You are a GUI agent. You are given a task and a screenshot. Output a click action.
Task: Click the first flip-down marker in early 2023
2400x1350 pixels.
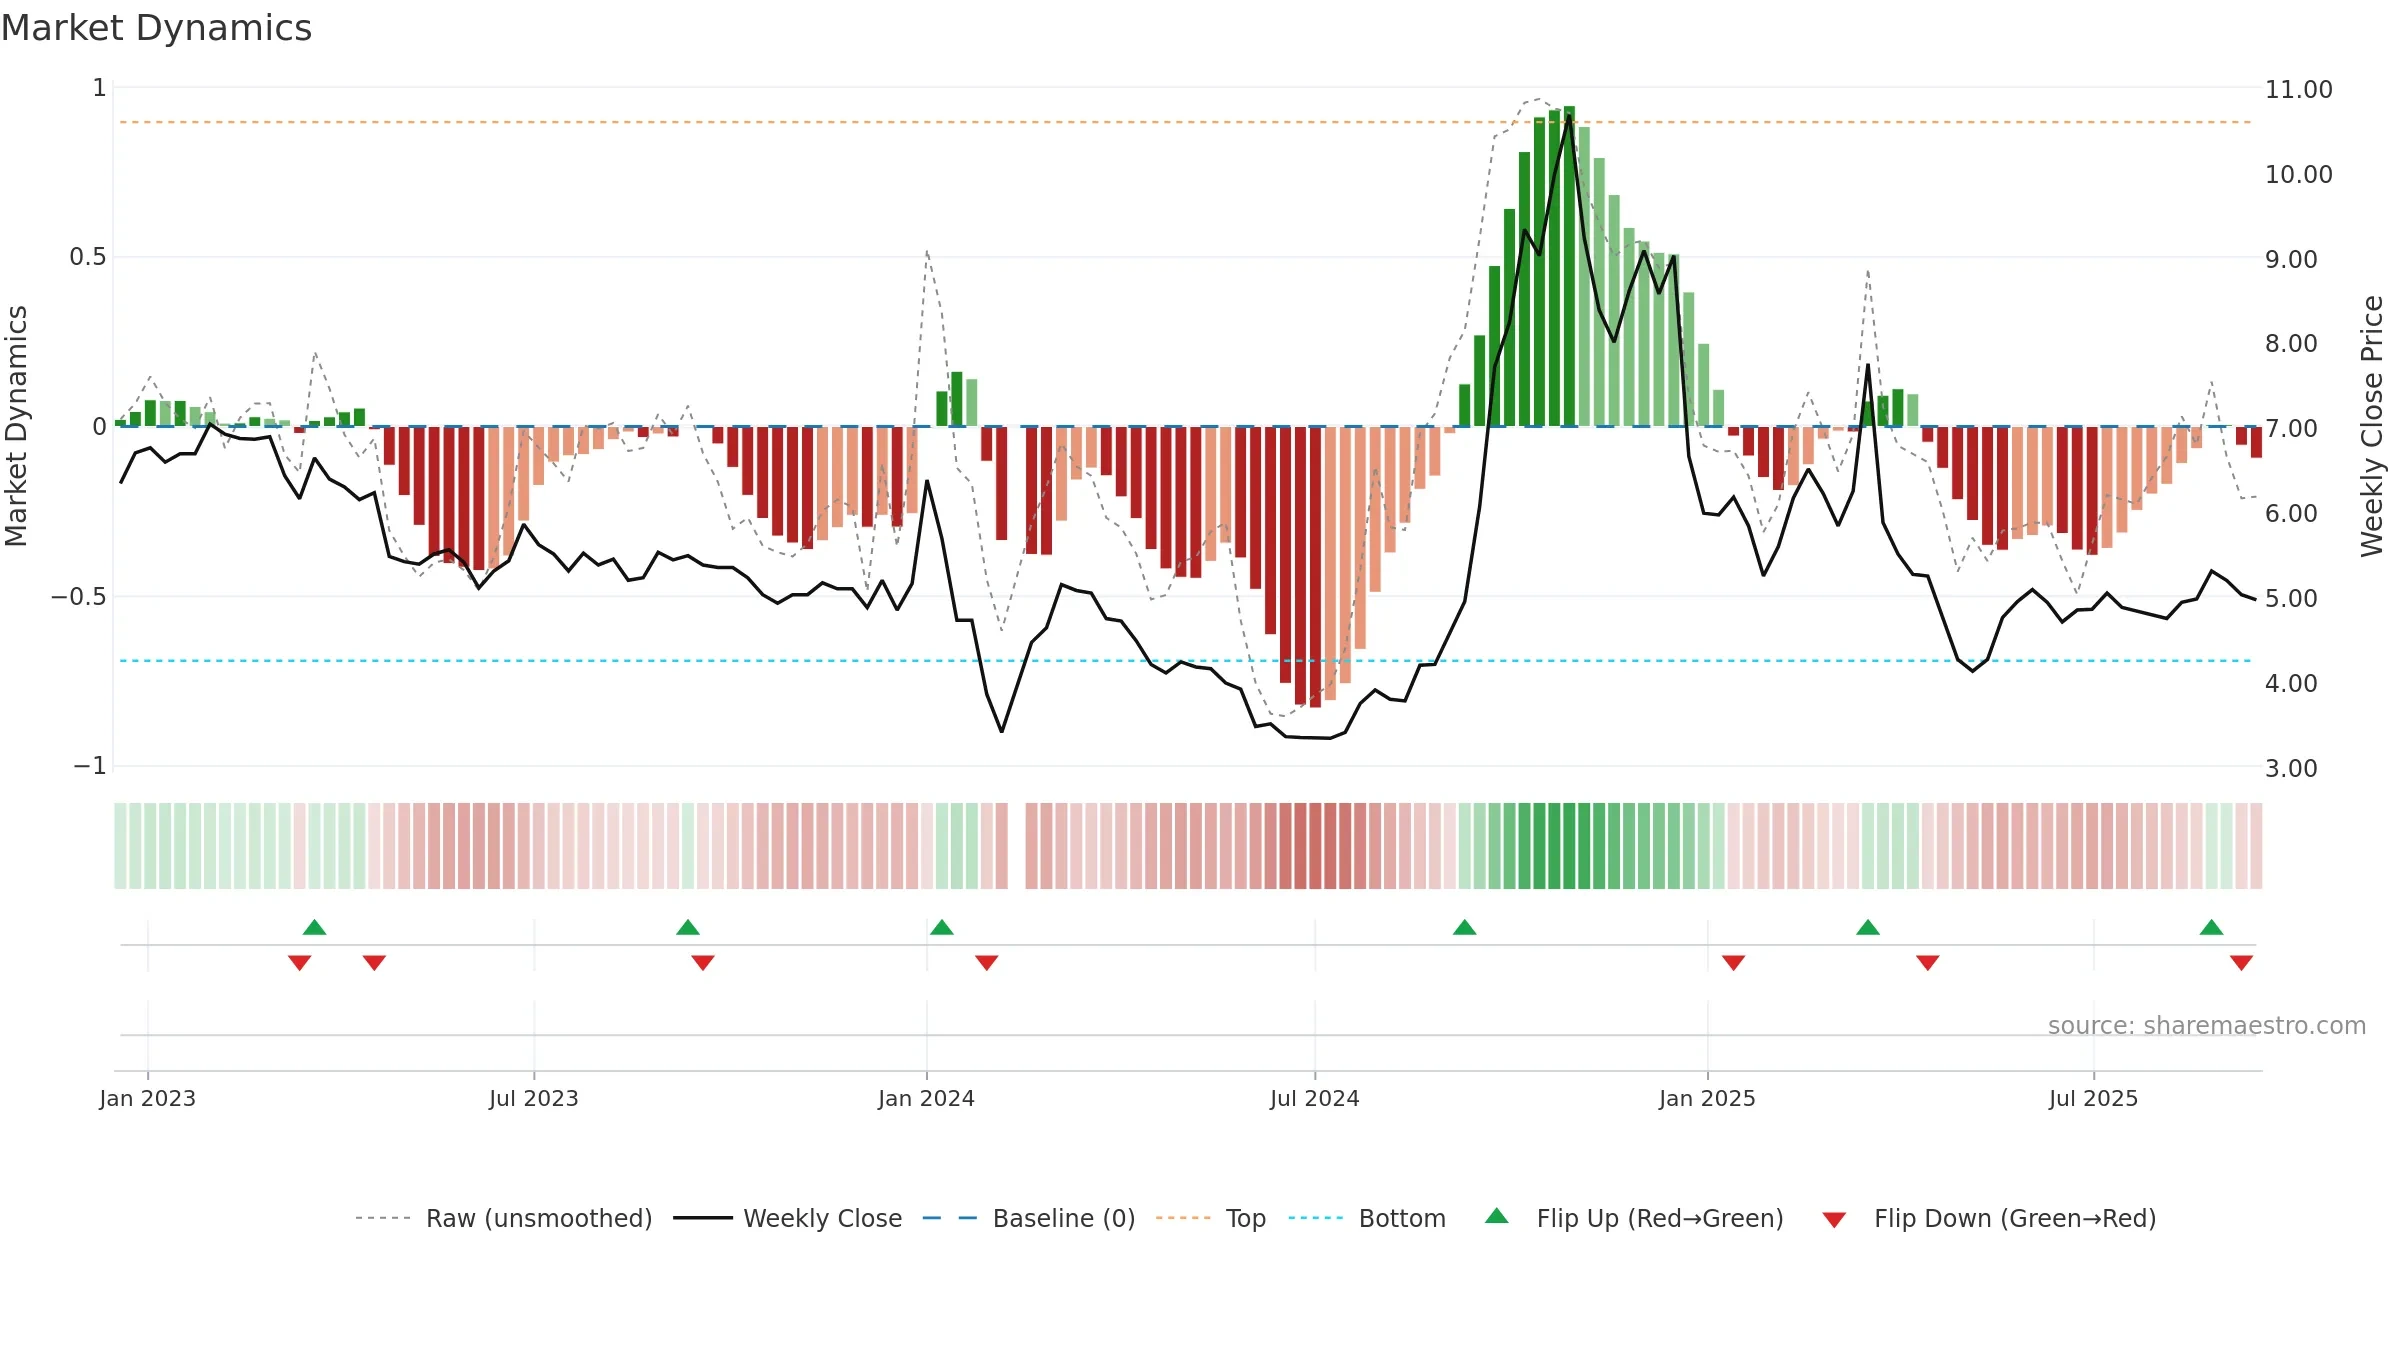(x=300, y=963)
